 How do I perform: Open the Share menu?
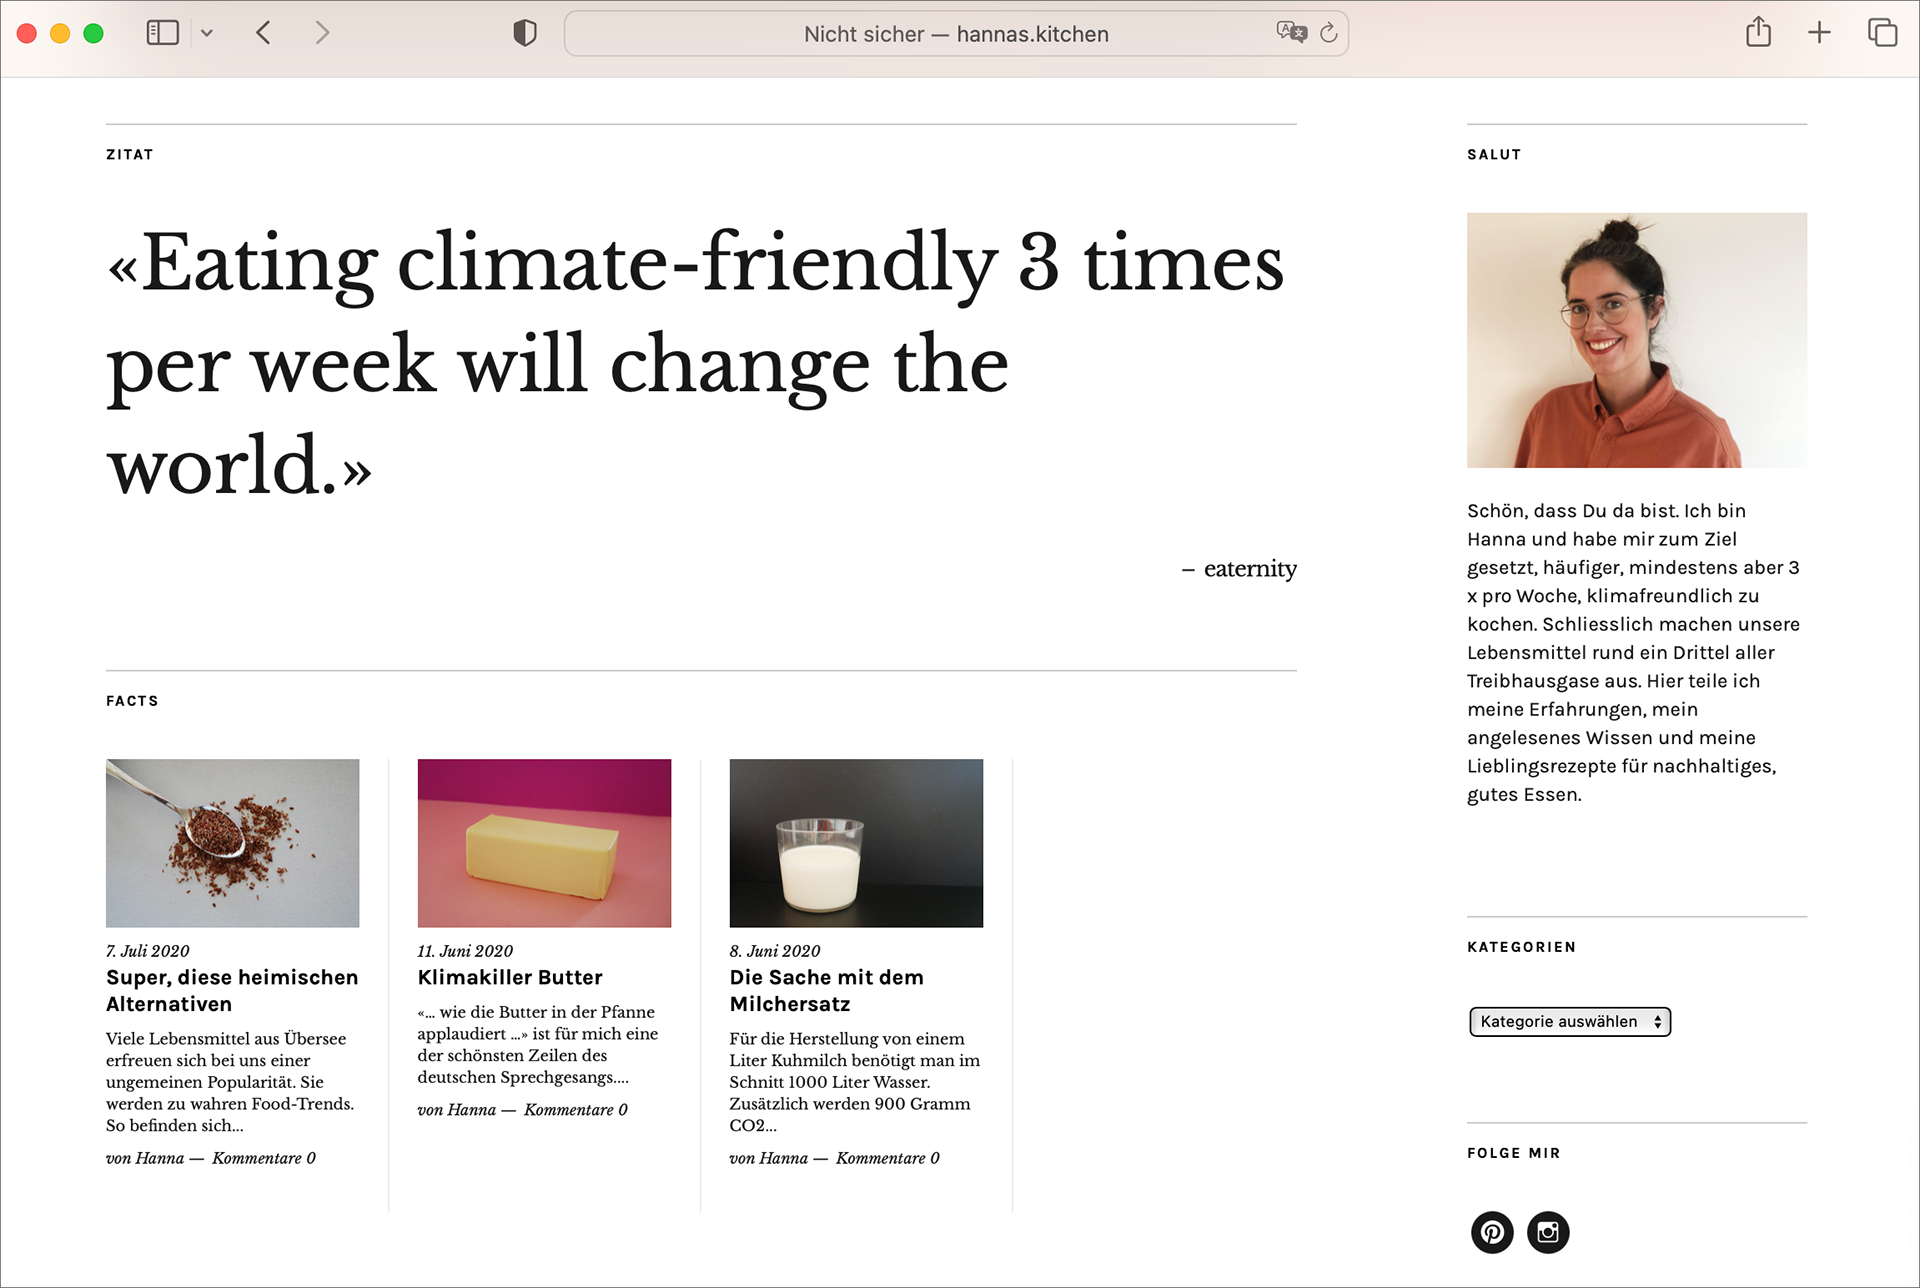(x=1758, y=32)
